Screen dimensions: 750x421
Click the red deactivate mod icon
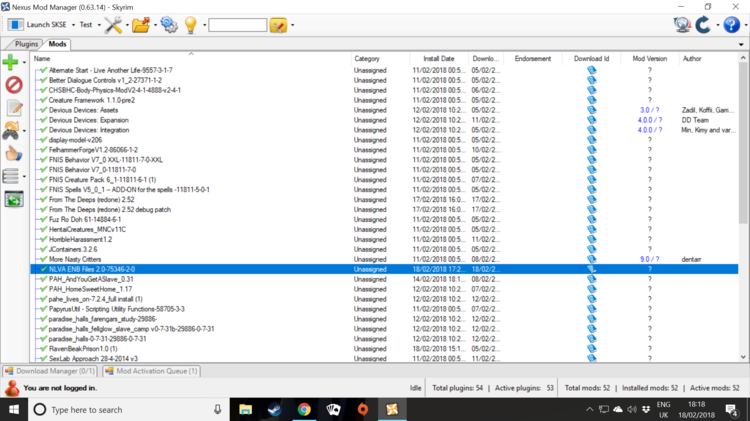14,85
